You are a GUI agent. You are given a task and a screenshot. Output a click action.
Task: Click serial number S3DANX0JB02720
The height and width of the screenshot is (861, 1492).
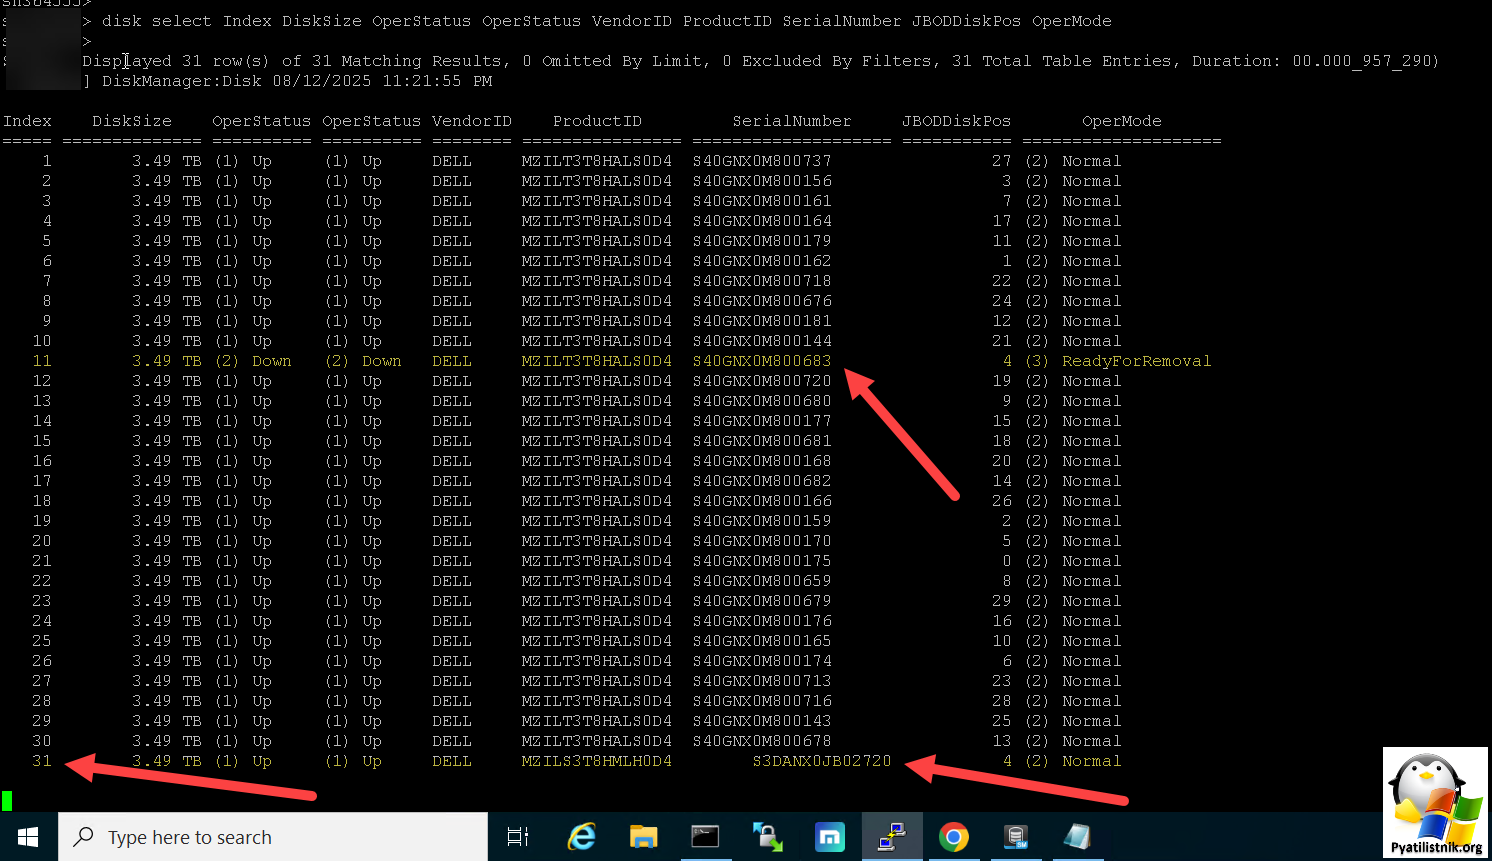pyautogui.click(x=822, y=761)
